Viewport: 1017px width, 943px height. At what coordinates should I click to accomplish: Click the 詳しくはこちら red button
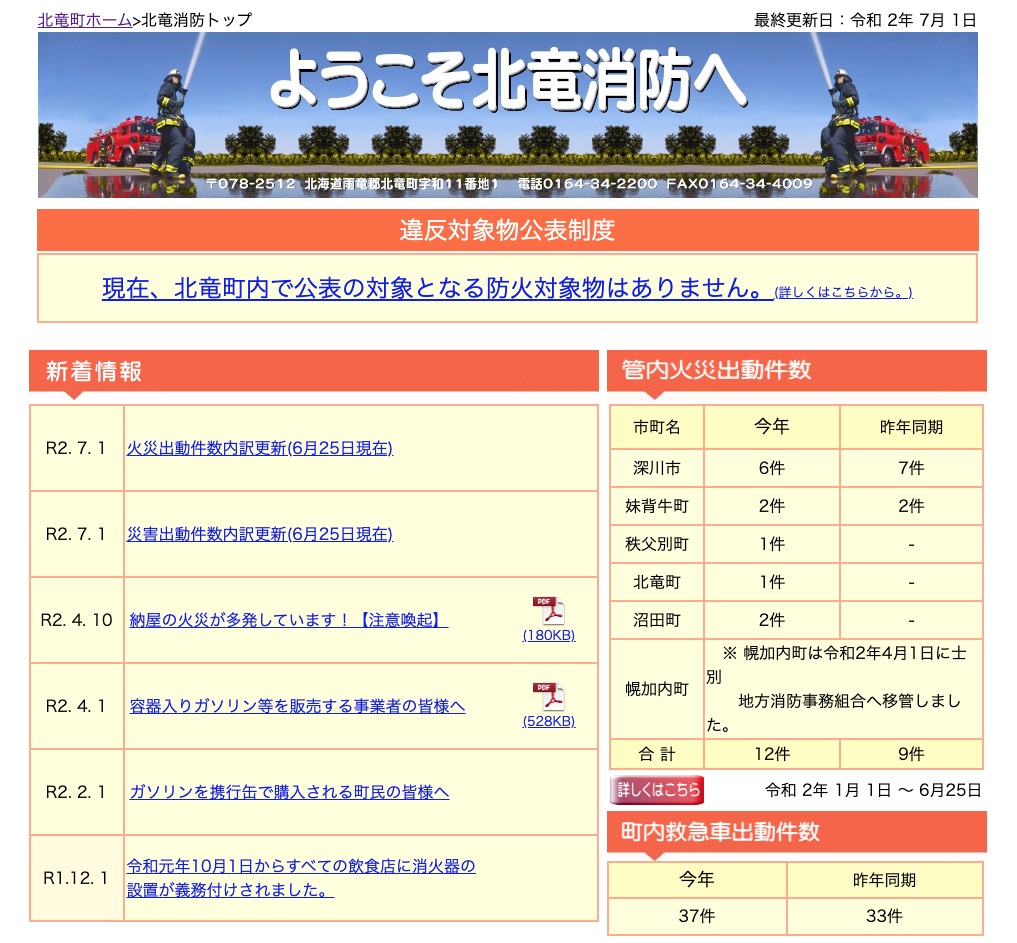coord(656,790)
